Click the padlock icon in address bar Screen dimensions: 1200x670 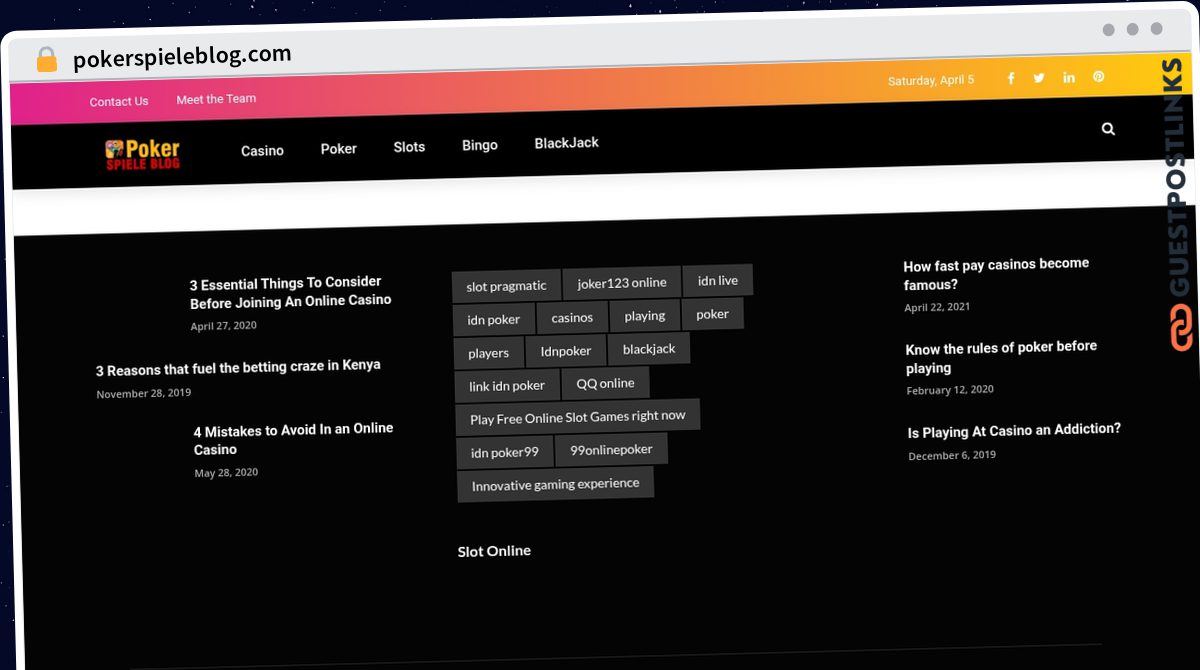point(47,59)
